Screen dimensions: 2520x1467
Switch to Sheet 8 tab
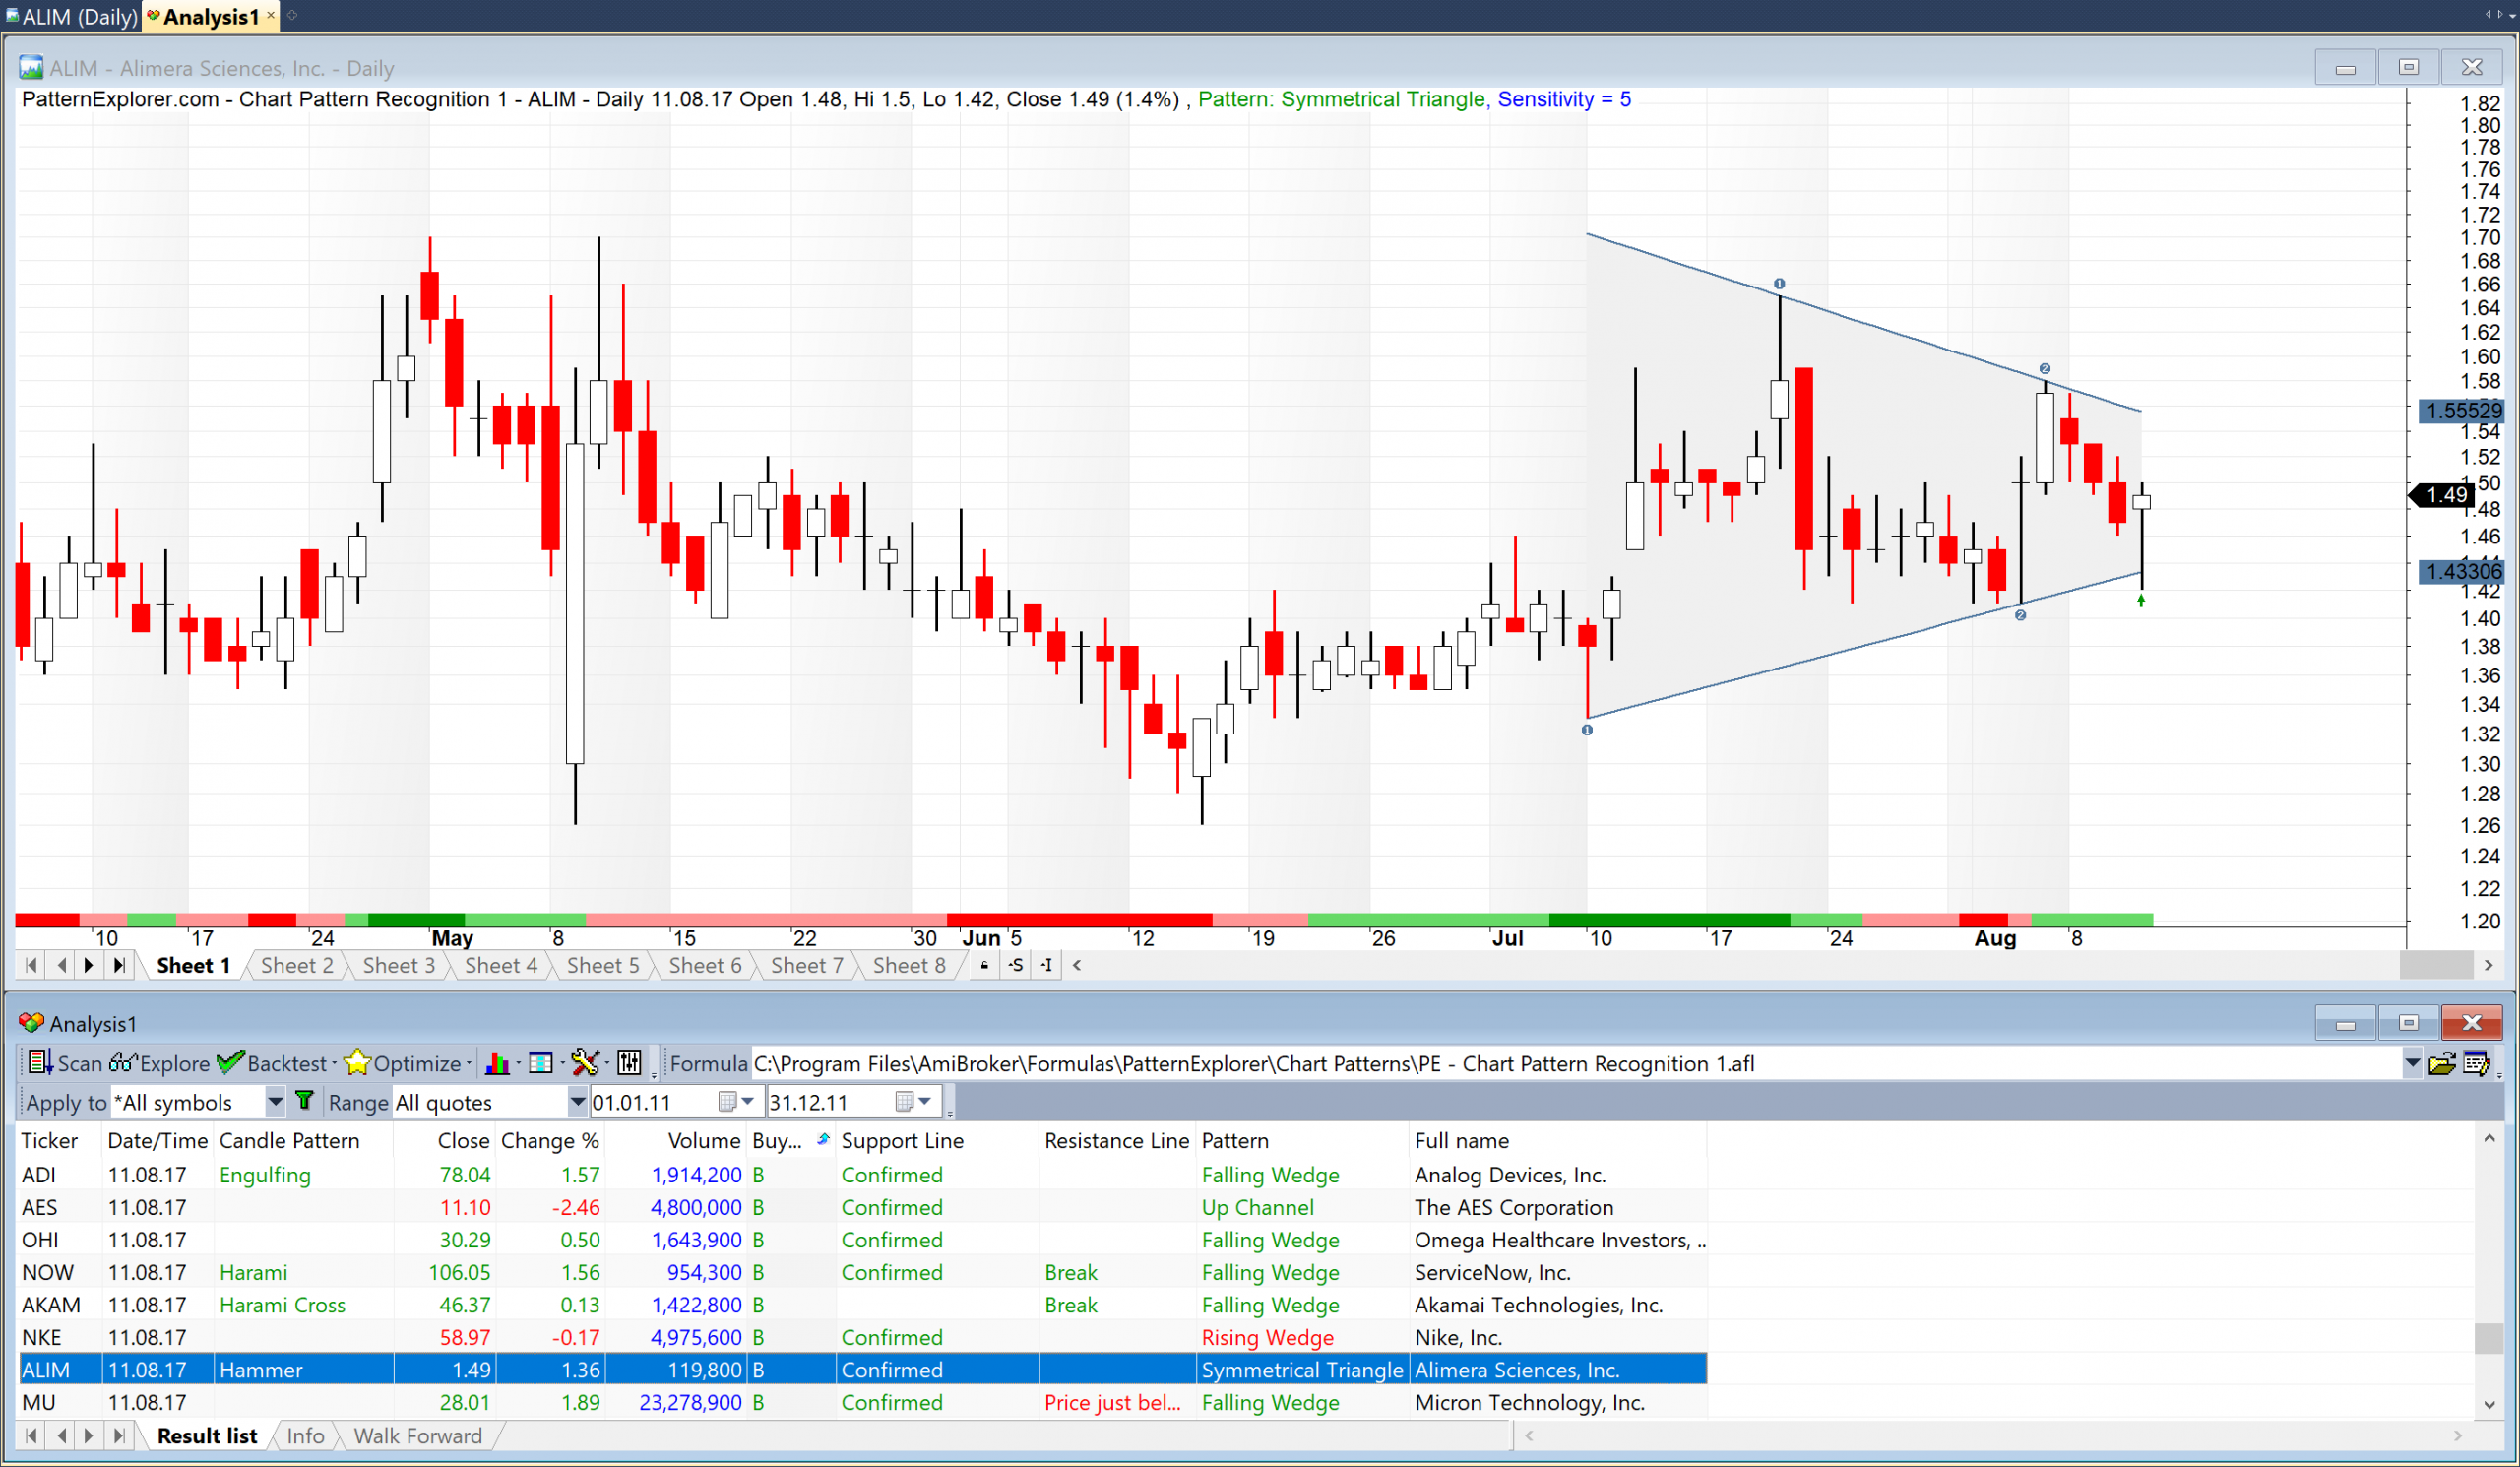[x=909, y=965]
